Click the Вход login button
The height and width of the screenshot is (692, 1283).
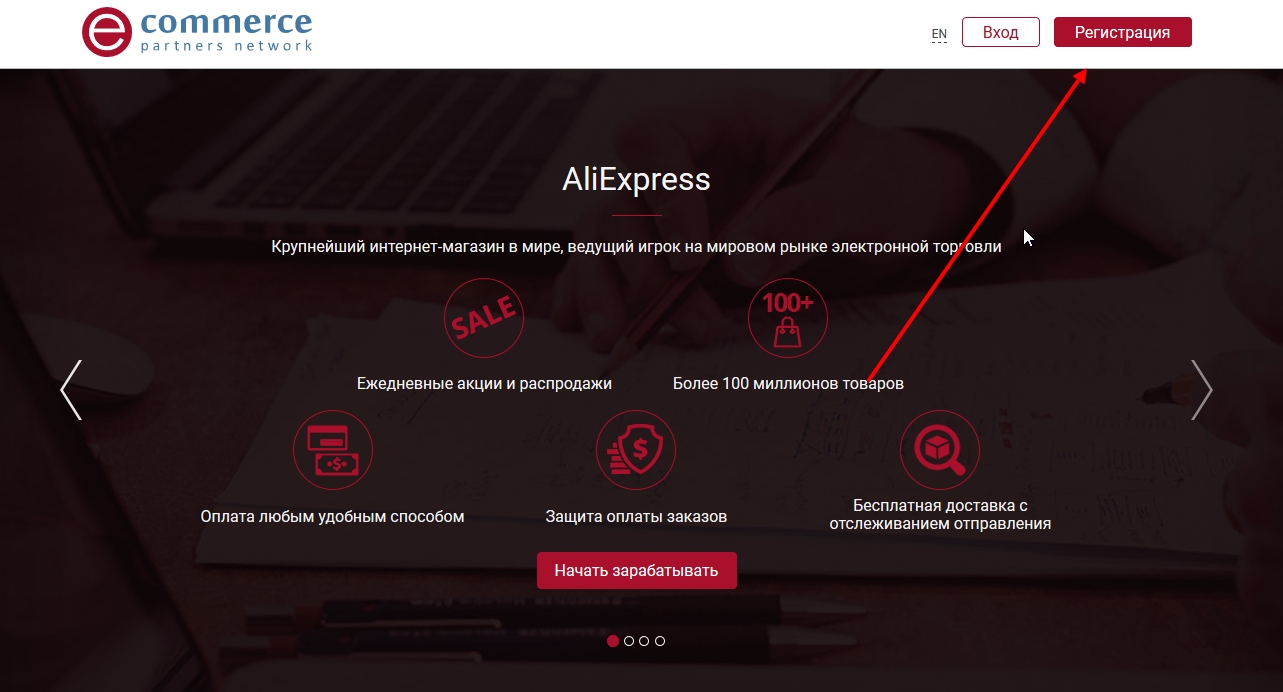pyautogui.click(x=1001, y=32)
